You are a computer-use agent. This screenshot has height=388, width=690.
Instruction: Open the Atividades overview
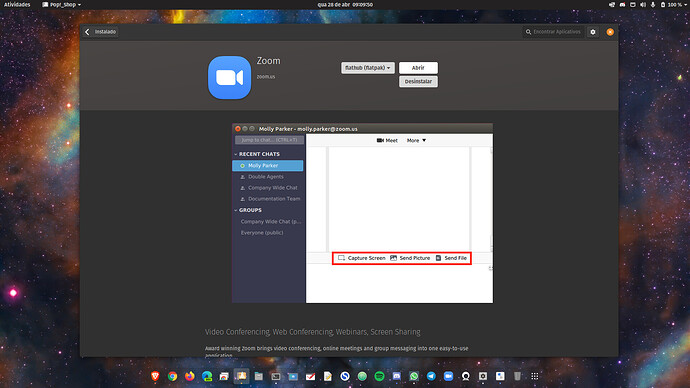coord(17,4)
